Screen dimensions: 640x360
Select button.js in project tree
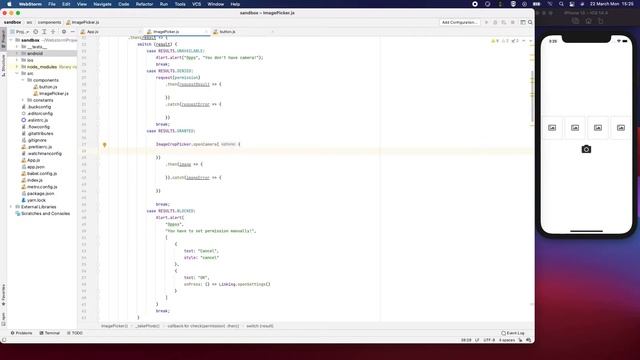(x=48, y=87)
